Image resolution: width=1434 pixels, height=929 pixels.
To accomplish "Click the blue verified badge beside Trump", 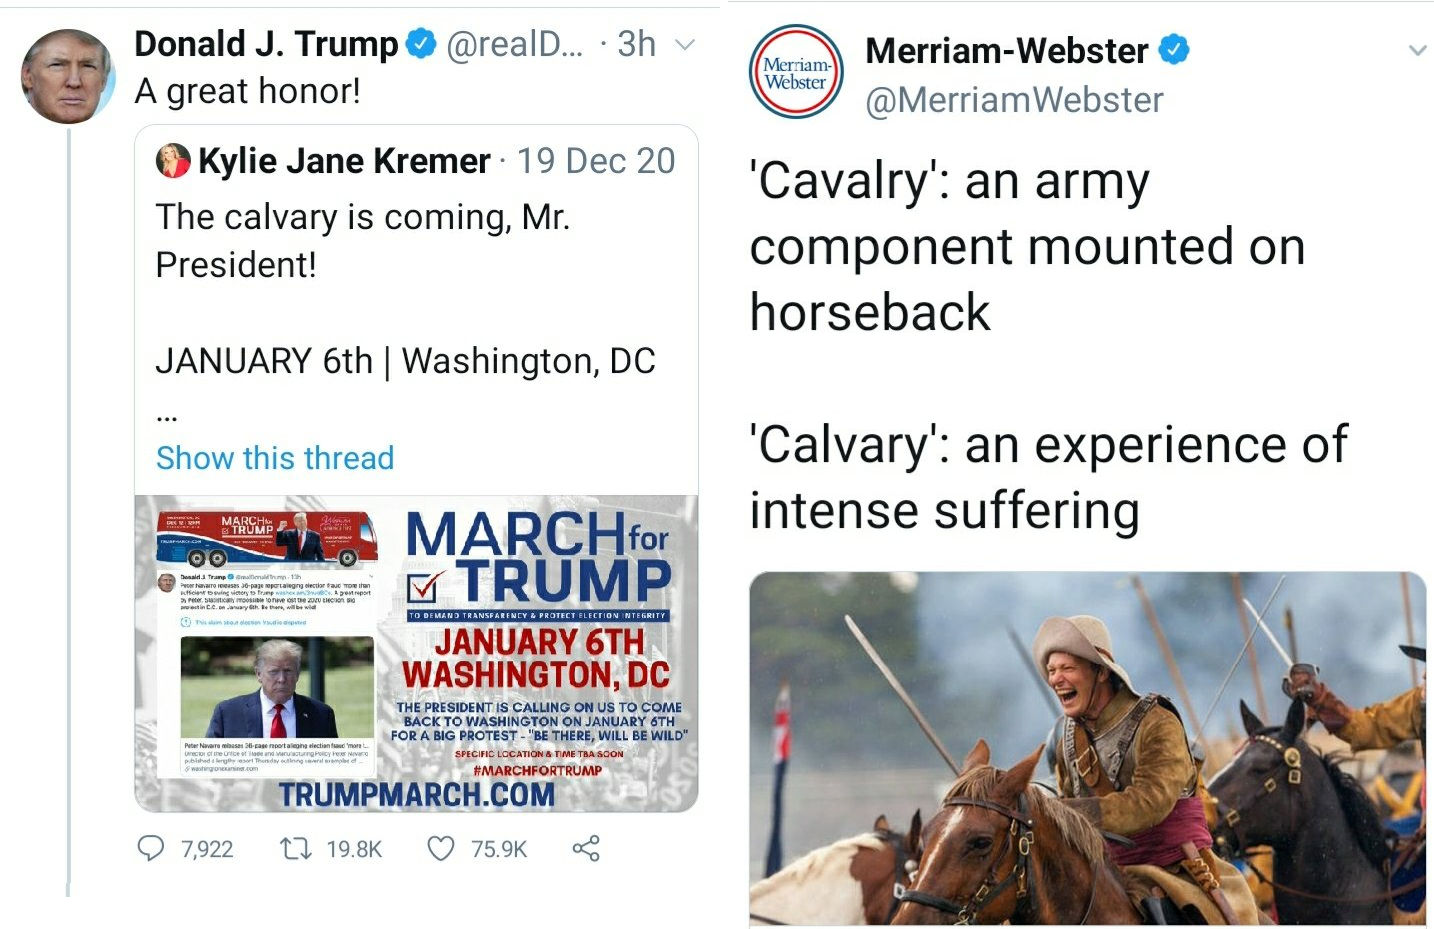I will pyautogui.click(x=421, y=44).
